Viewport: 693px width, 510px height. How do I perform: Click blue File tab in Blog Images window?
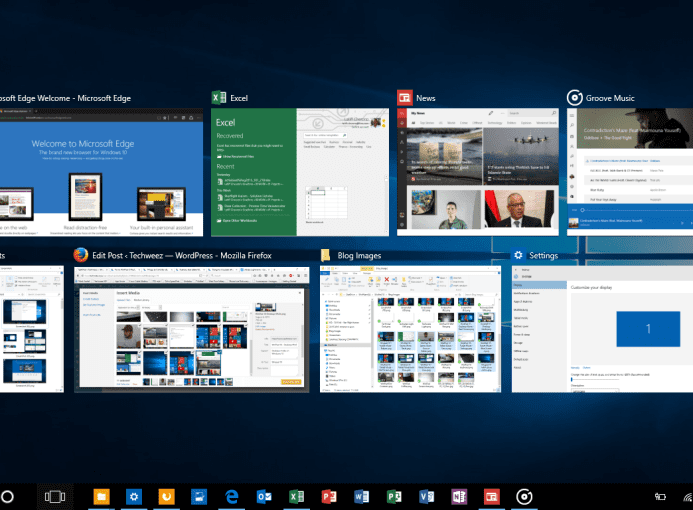pos(325,274)
